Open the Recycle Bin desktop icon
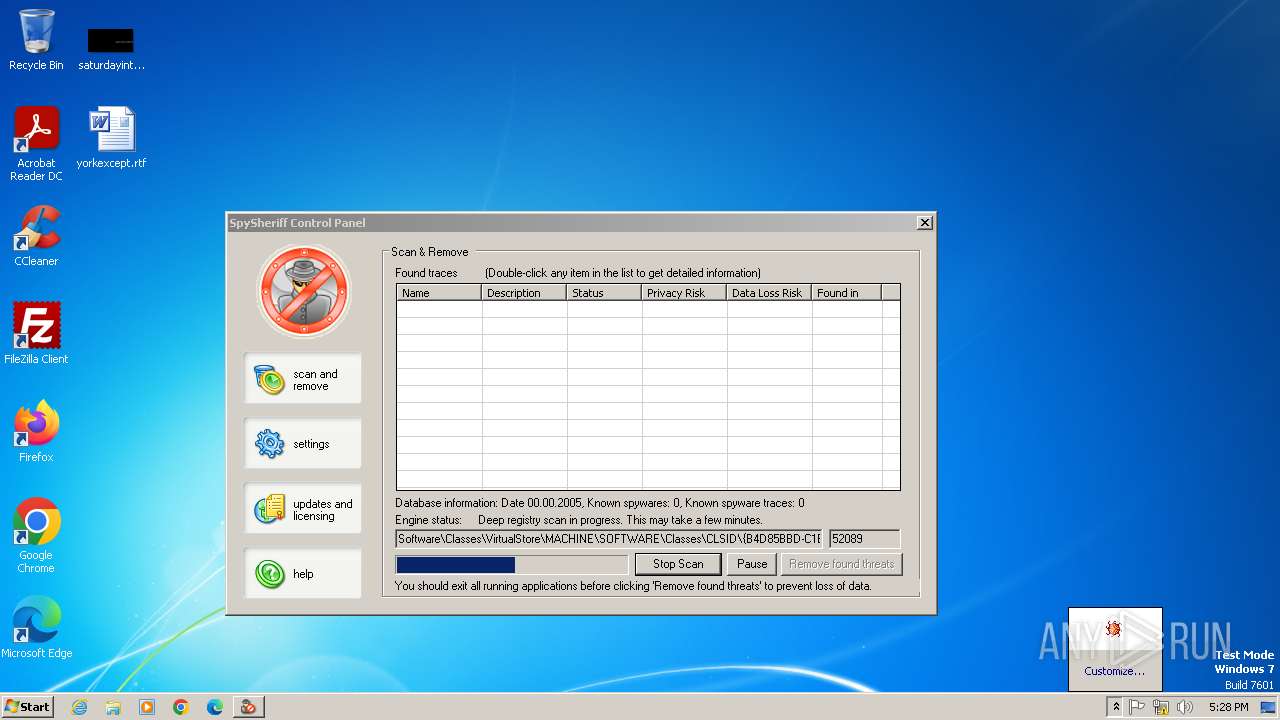This screenshot has height=720, width=1280. (36, 40)
